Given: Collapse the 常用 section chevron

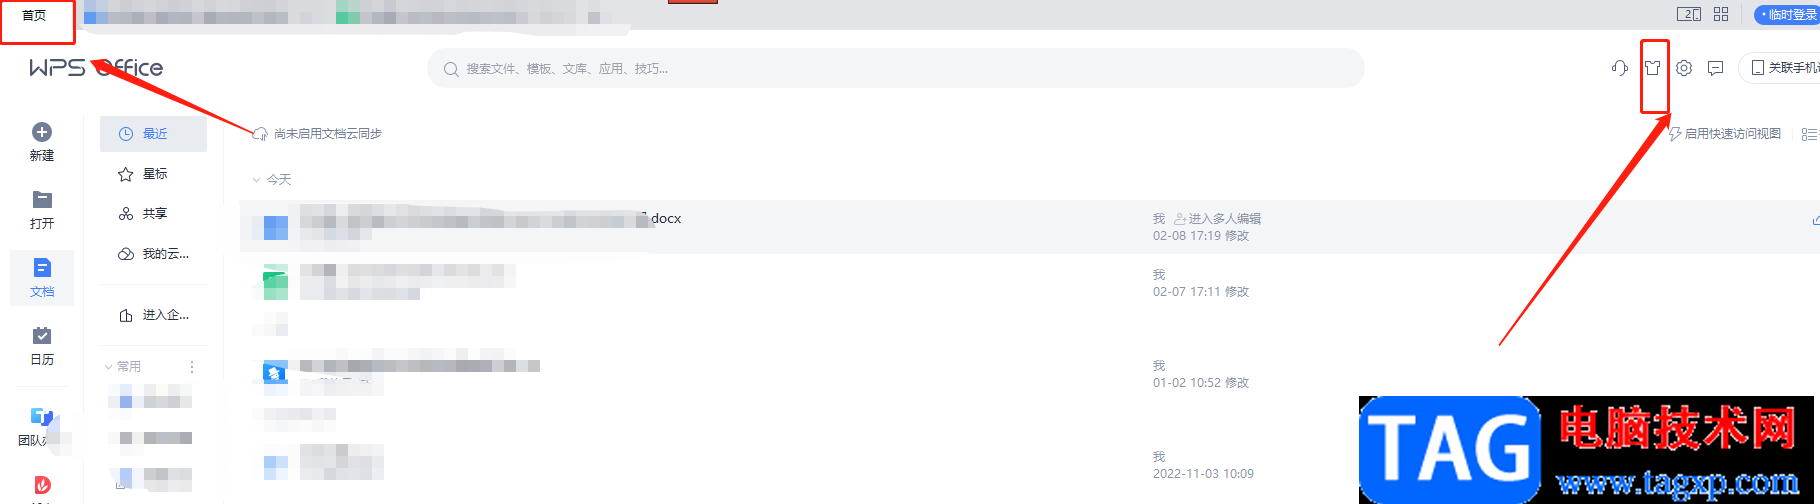Looking at the screenshot, I should [x=109, y=367].
